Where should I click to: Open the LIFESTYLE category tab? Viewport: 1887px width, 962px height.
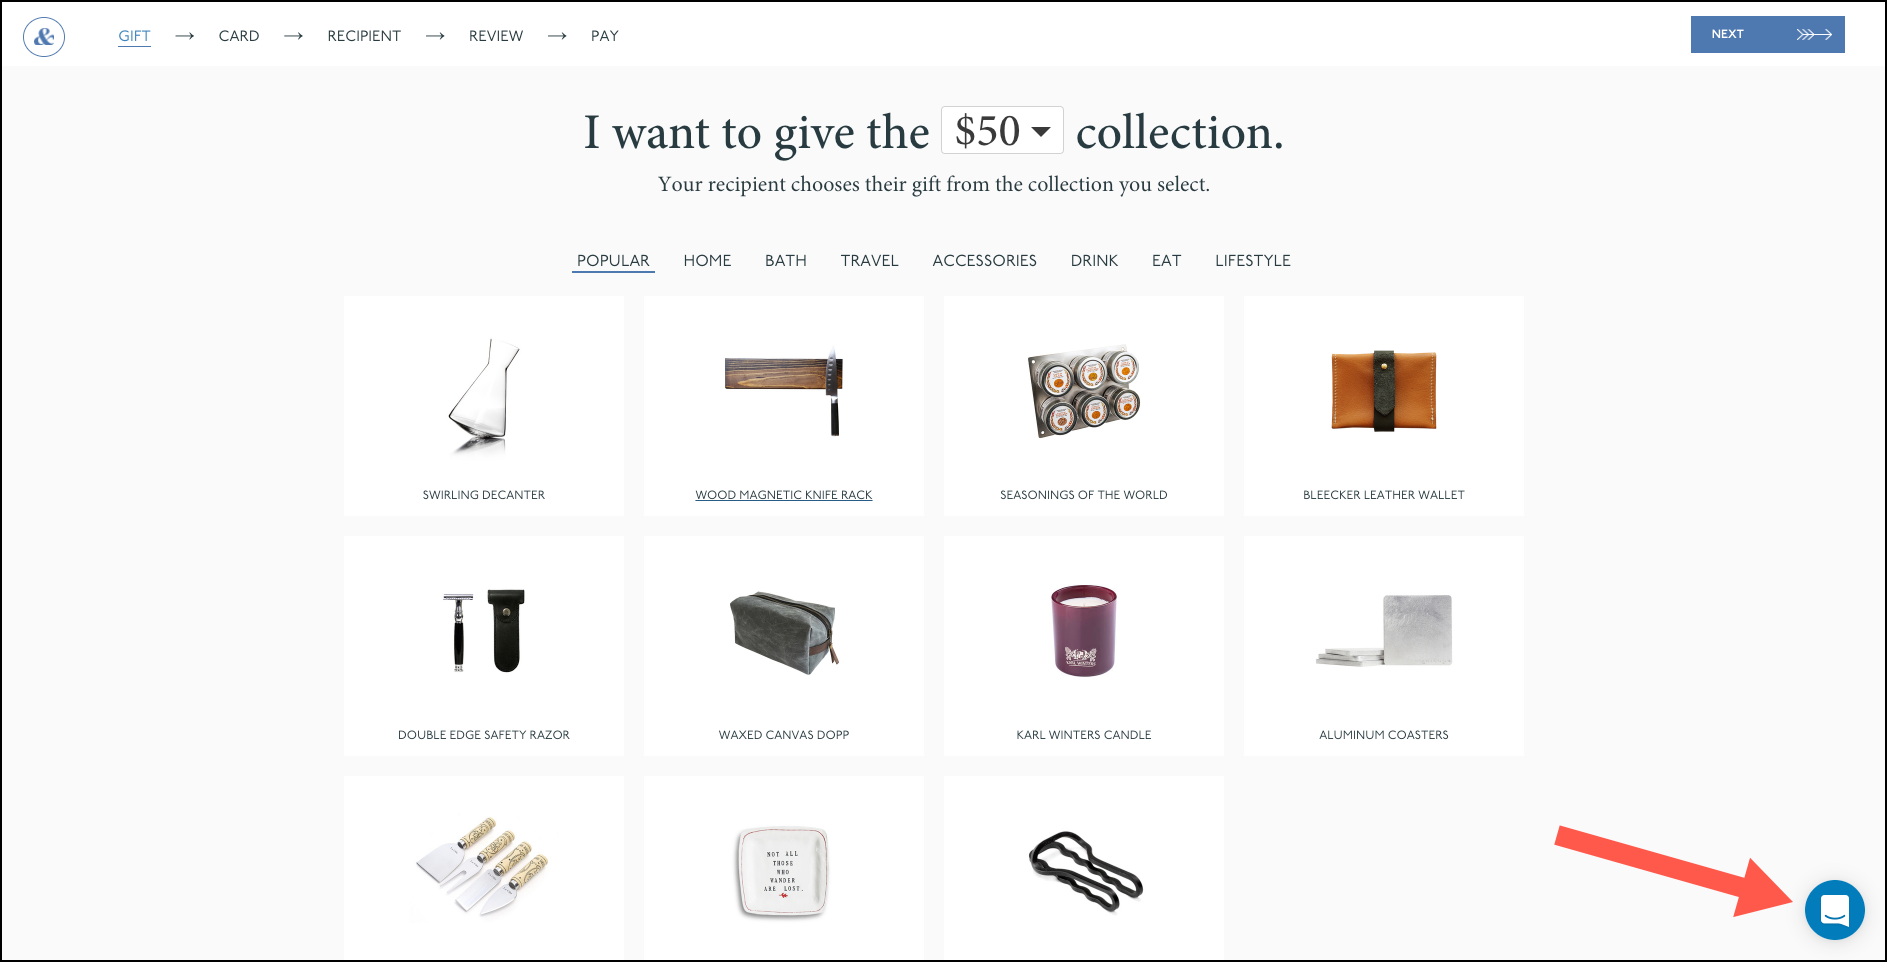[x=1252, y=261]
